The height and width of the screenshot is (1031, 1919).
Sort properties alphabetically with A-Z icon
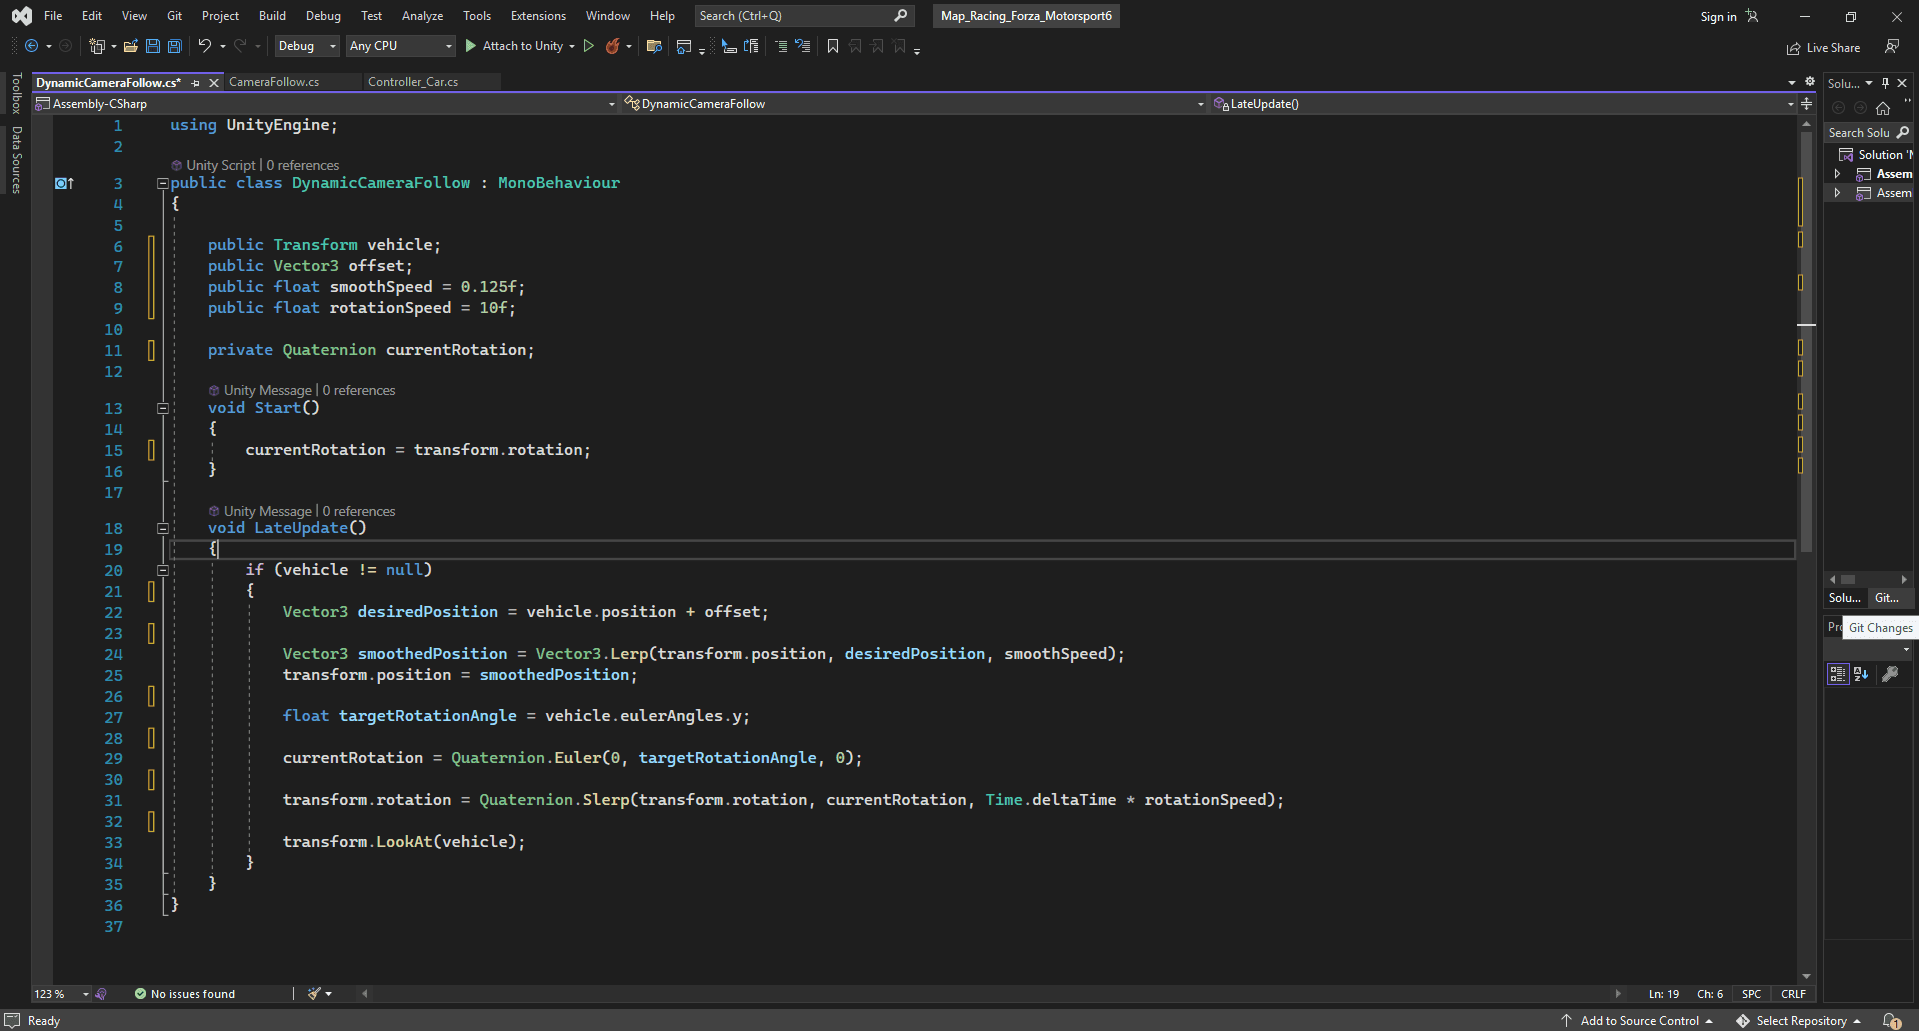(x=1861, y=674)
